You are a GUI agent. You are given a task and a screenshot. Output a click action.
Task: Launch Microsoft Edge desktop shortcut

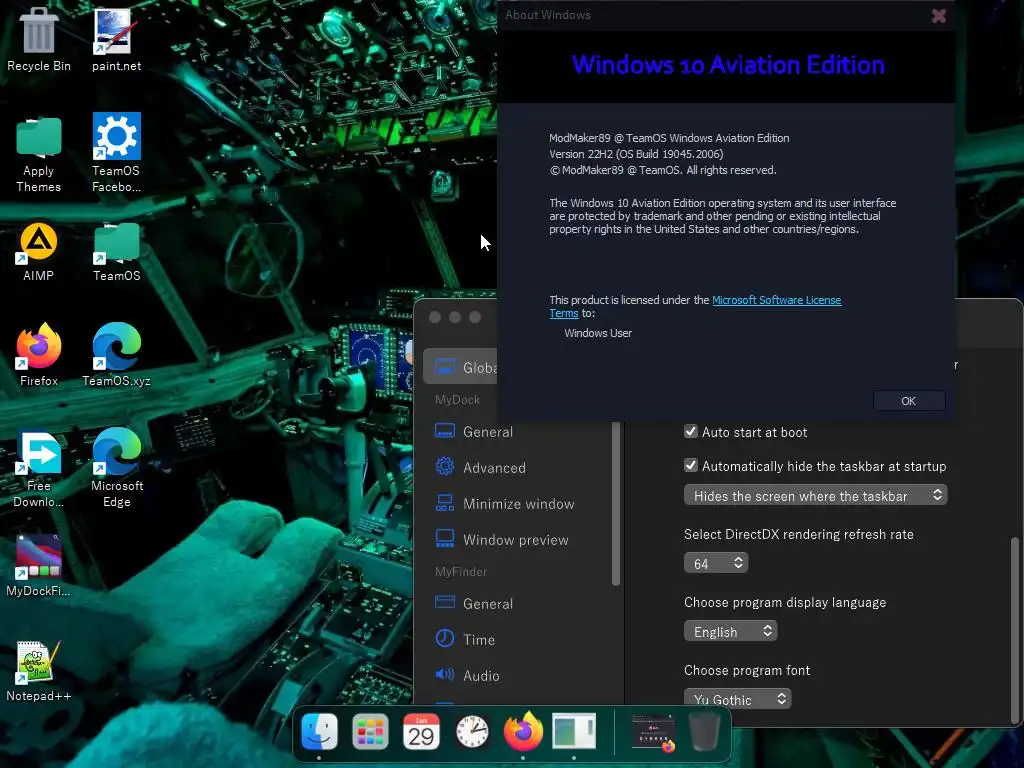(116, 468)
